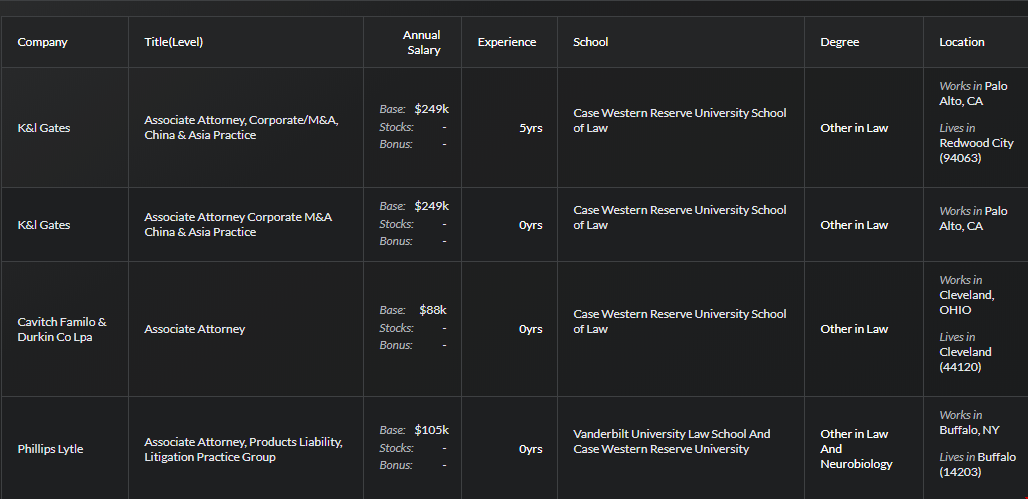This screenshot has width=1028, height=499.
Task: Select the 'Associate Attorney, Corporate/M&A, China & Asia Practice' title
Action: 241,127
